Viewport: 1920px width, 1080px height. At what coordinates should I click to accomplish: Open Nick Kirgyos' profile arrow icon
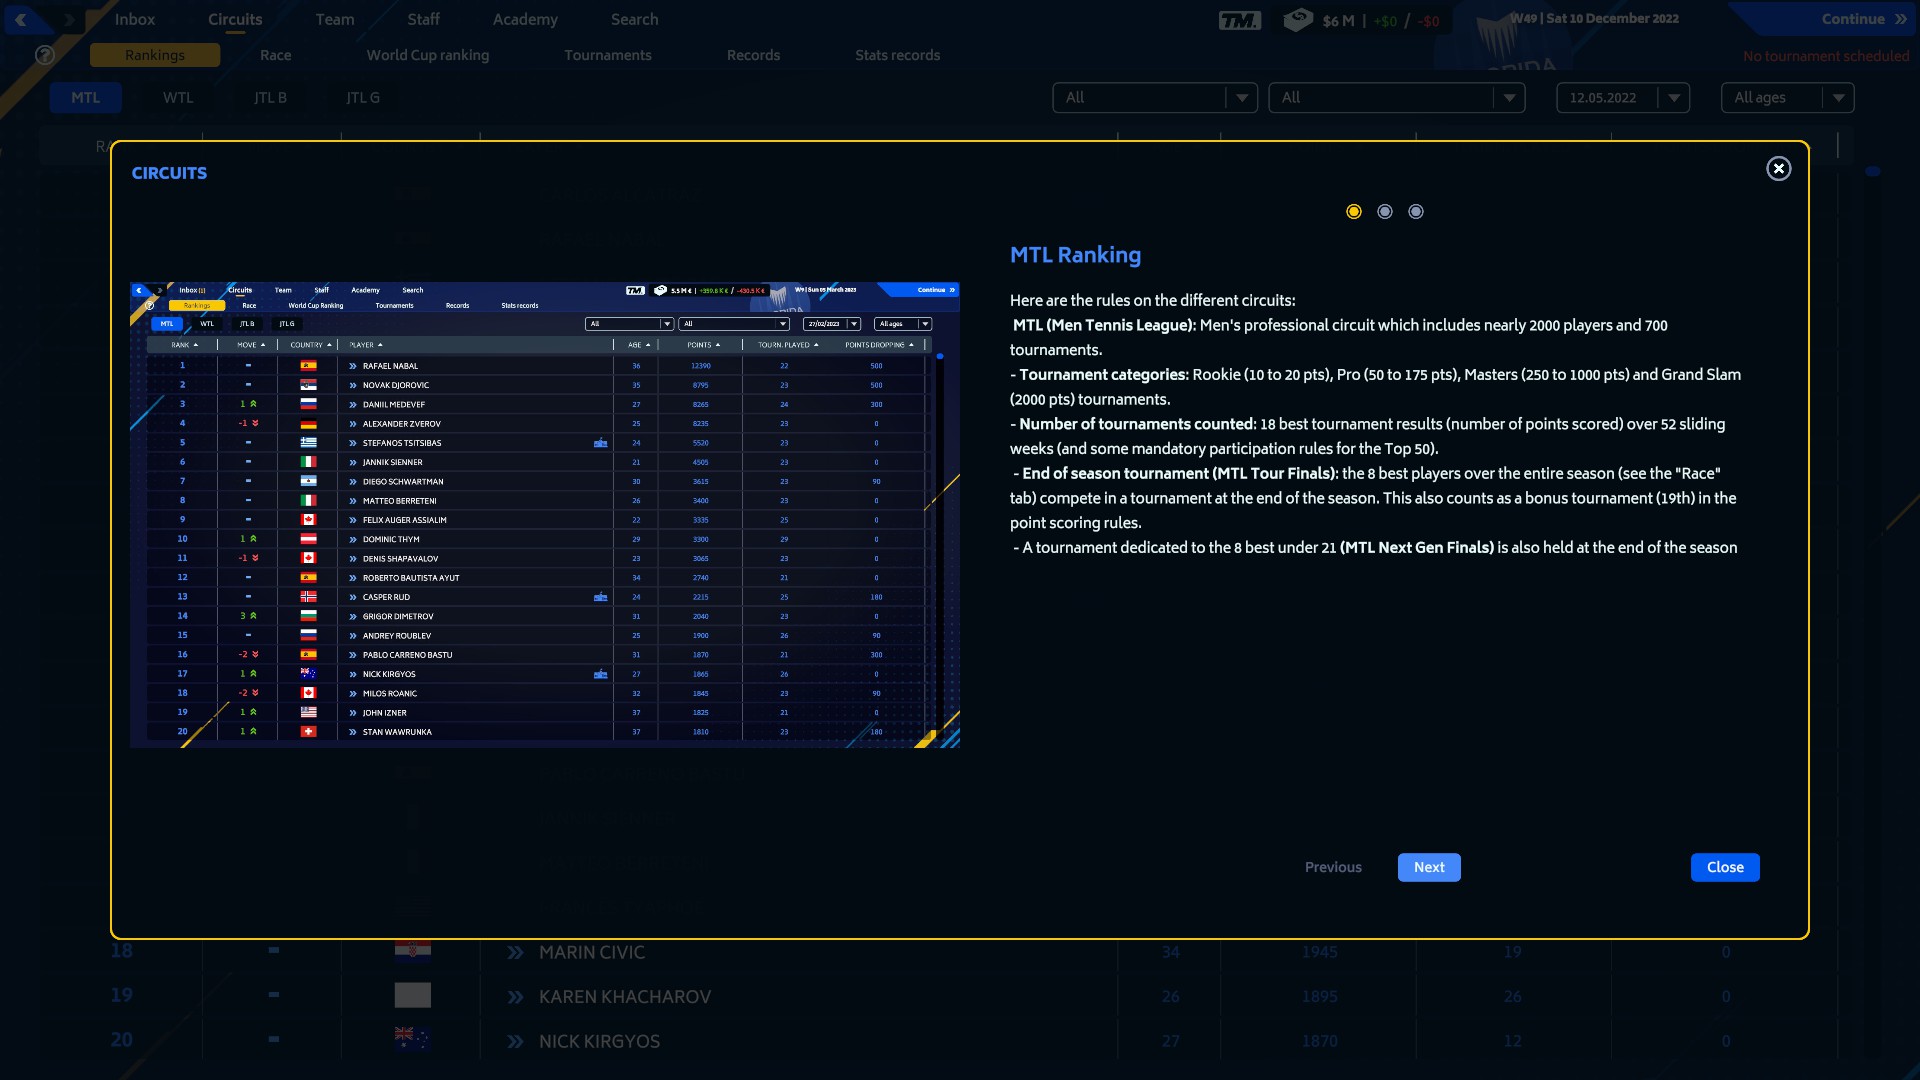click(x=515, y=1041)
